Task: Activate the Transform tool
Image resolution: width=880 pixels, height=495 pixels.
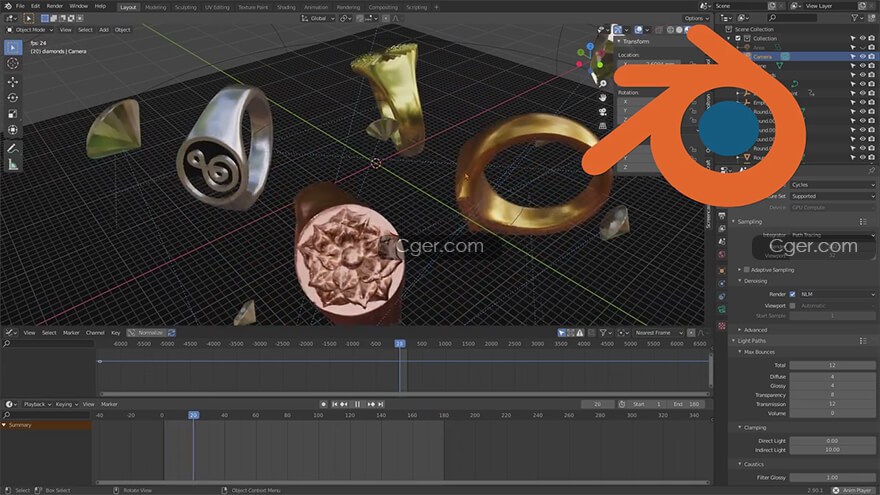Action: [12, 130]
